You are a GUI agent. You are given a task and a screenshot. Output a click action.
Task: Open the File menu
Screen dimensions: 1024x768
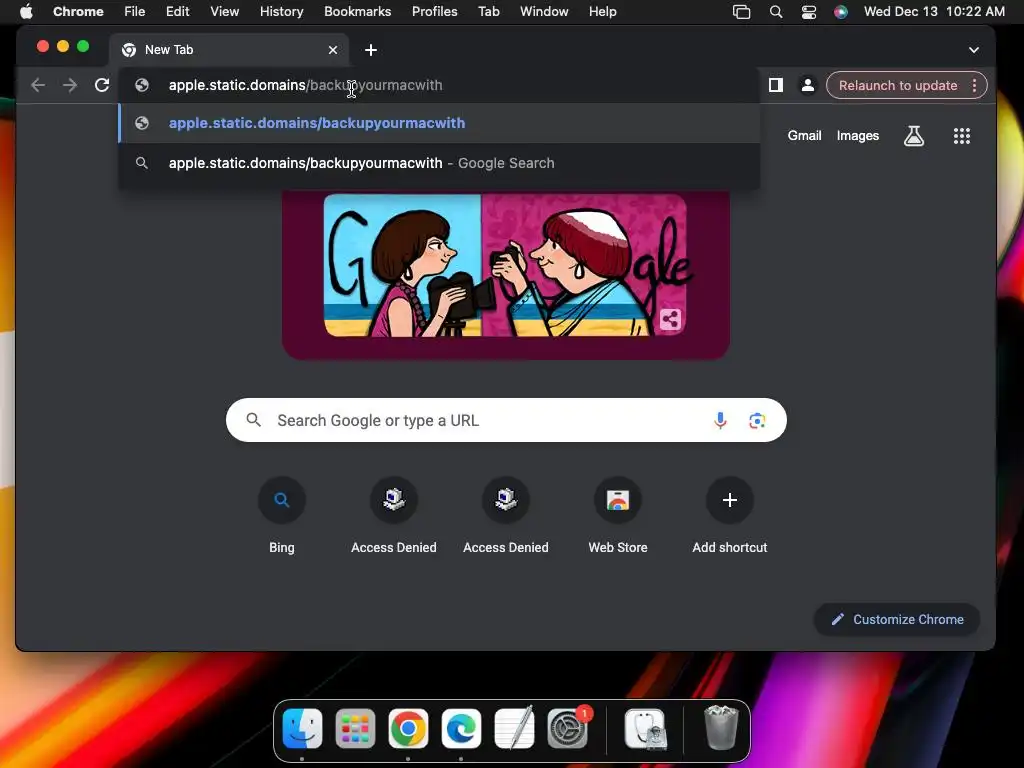coord(135,11)
